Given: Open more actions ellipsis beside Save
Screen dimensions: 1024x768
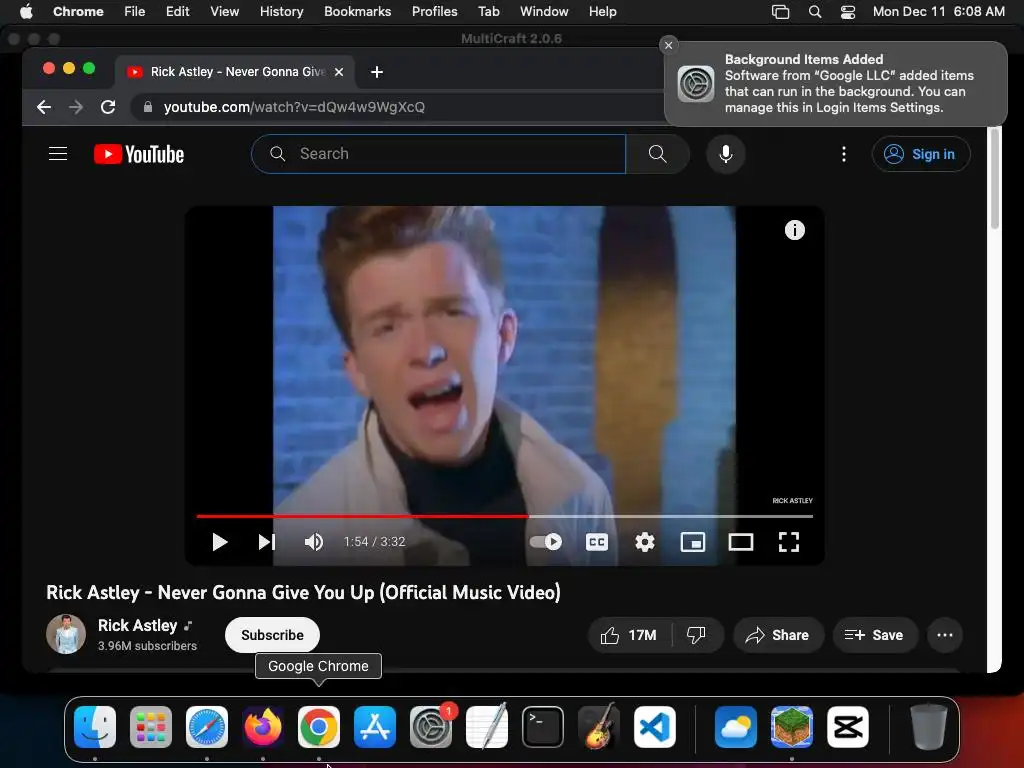Looking at the screenshot, I should (945, 635).
